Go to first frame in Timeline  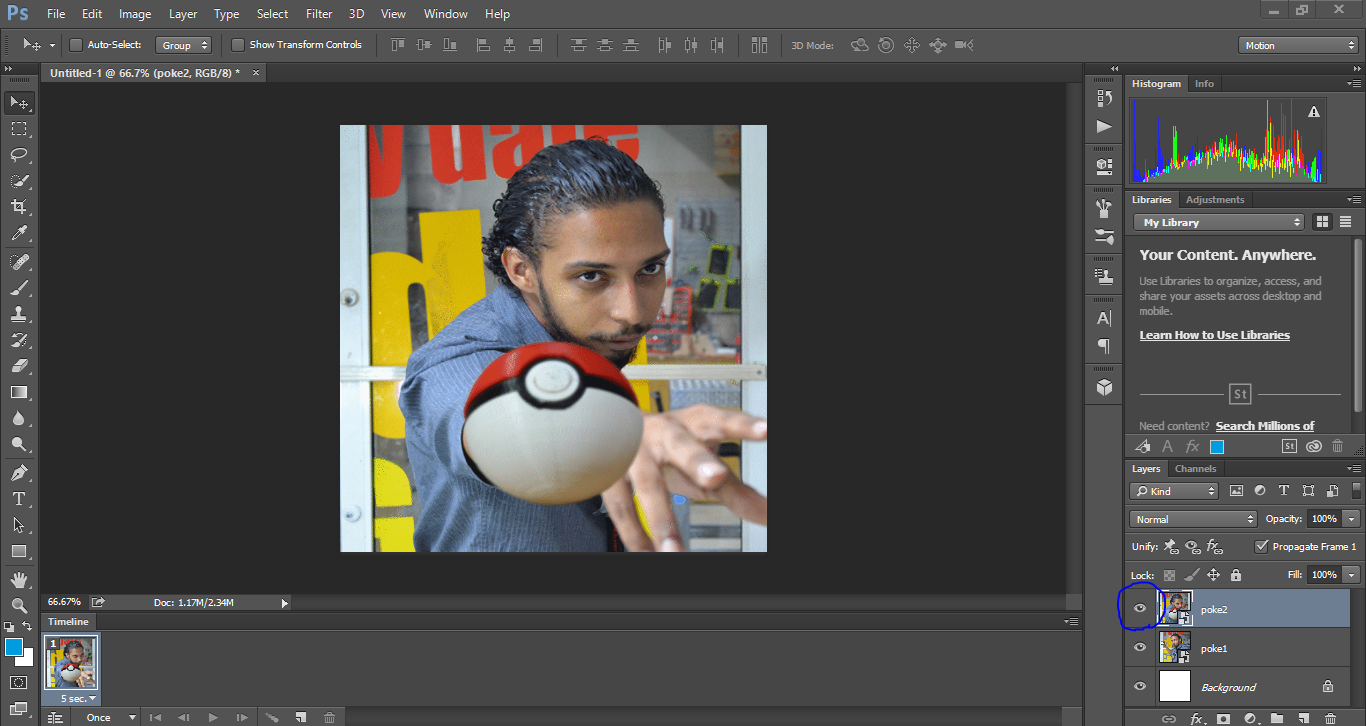pos(155,718)
